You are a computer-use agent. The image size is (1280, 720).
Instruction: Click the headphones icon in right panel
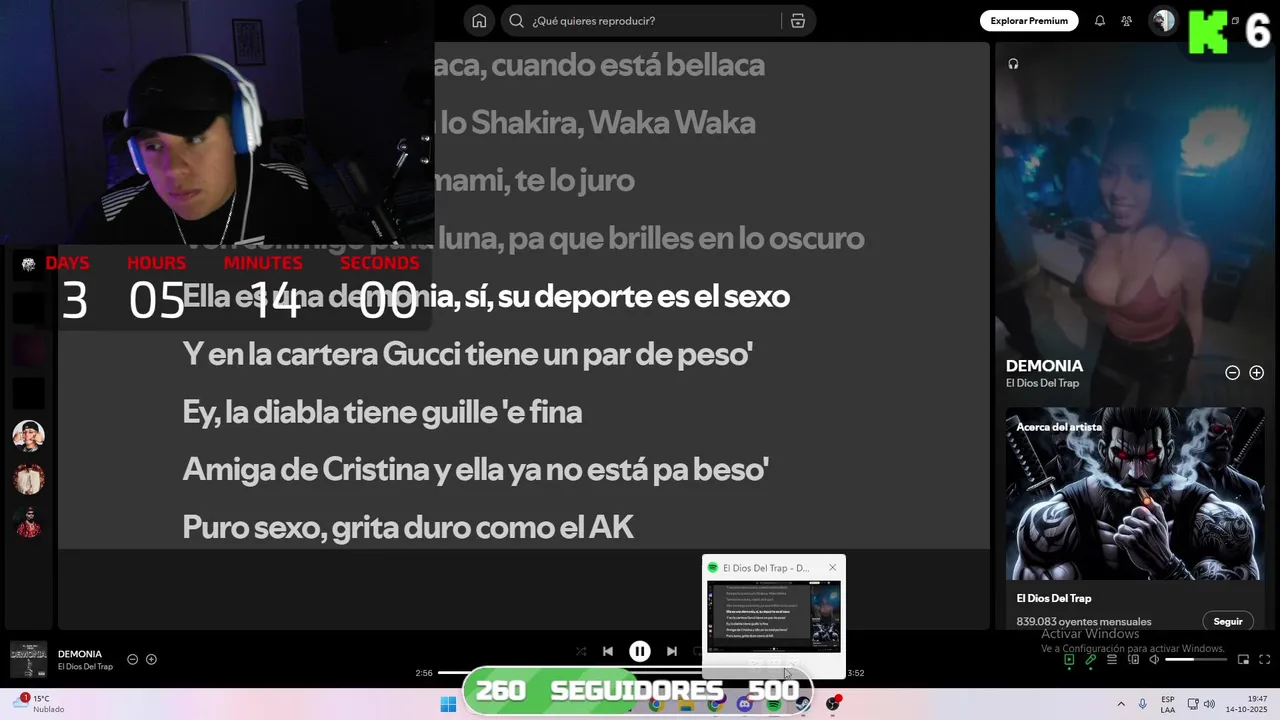pos(1013,64)
